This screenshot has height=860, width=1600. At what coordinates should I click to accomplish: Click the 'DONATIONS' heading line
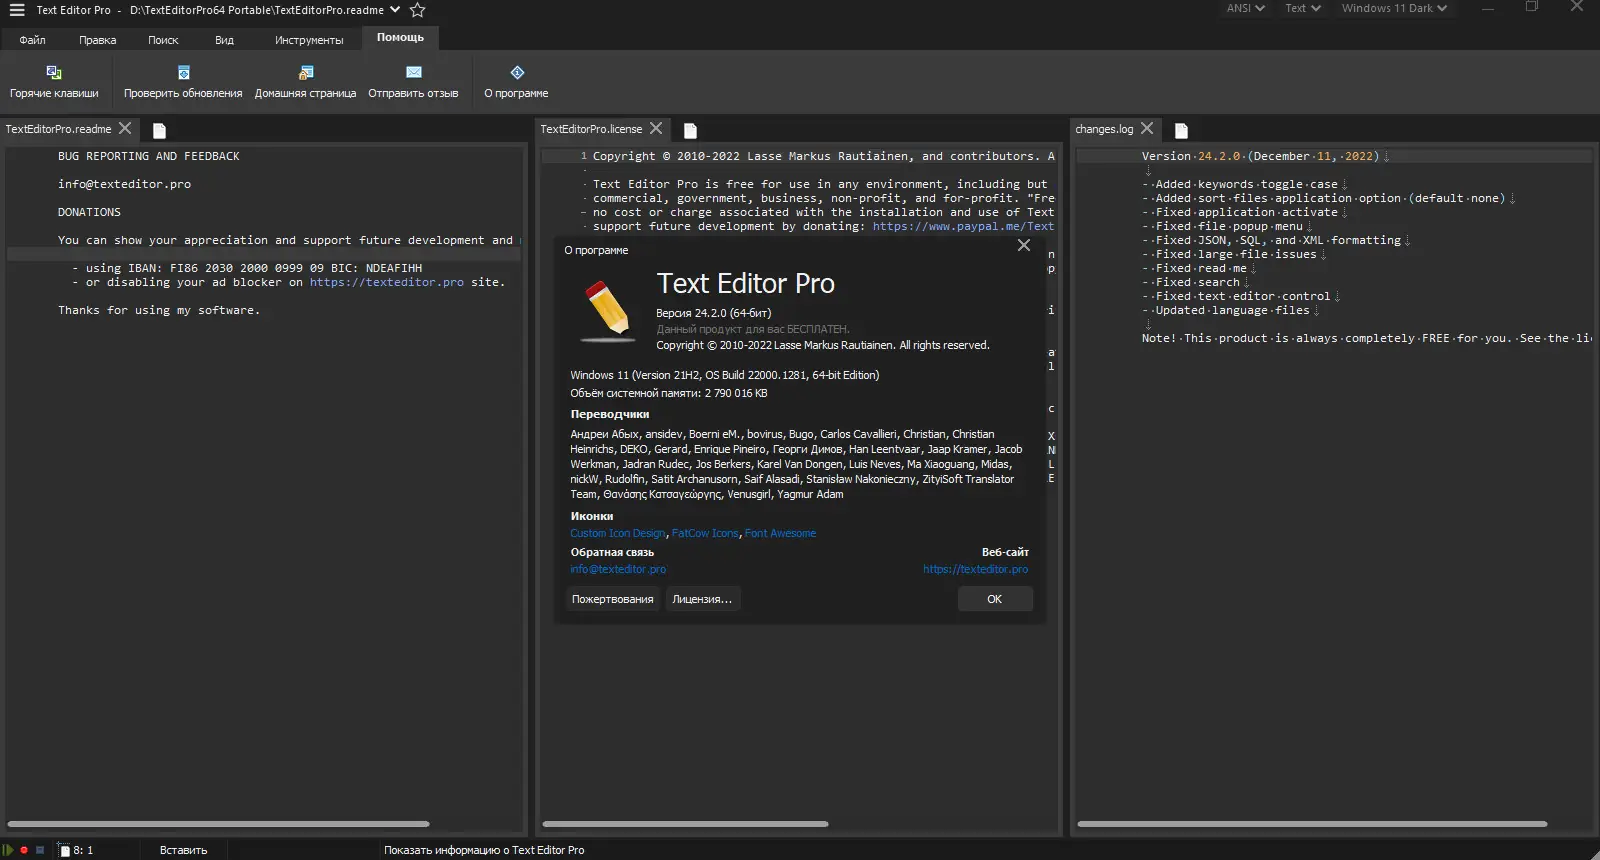click(89, 212)
